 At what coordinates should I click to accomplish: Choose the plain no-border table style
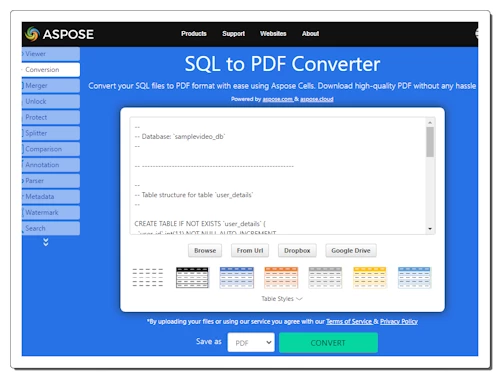tap(148, 277)
